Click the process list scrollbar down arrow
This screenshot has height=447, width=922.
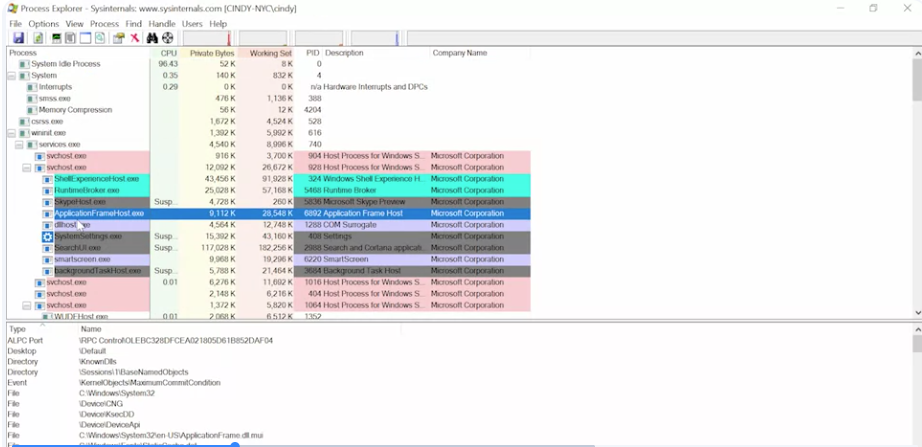[917, 313]
